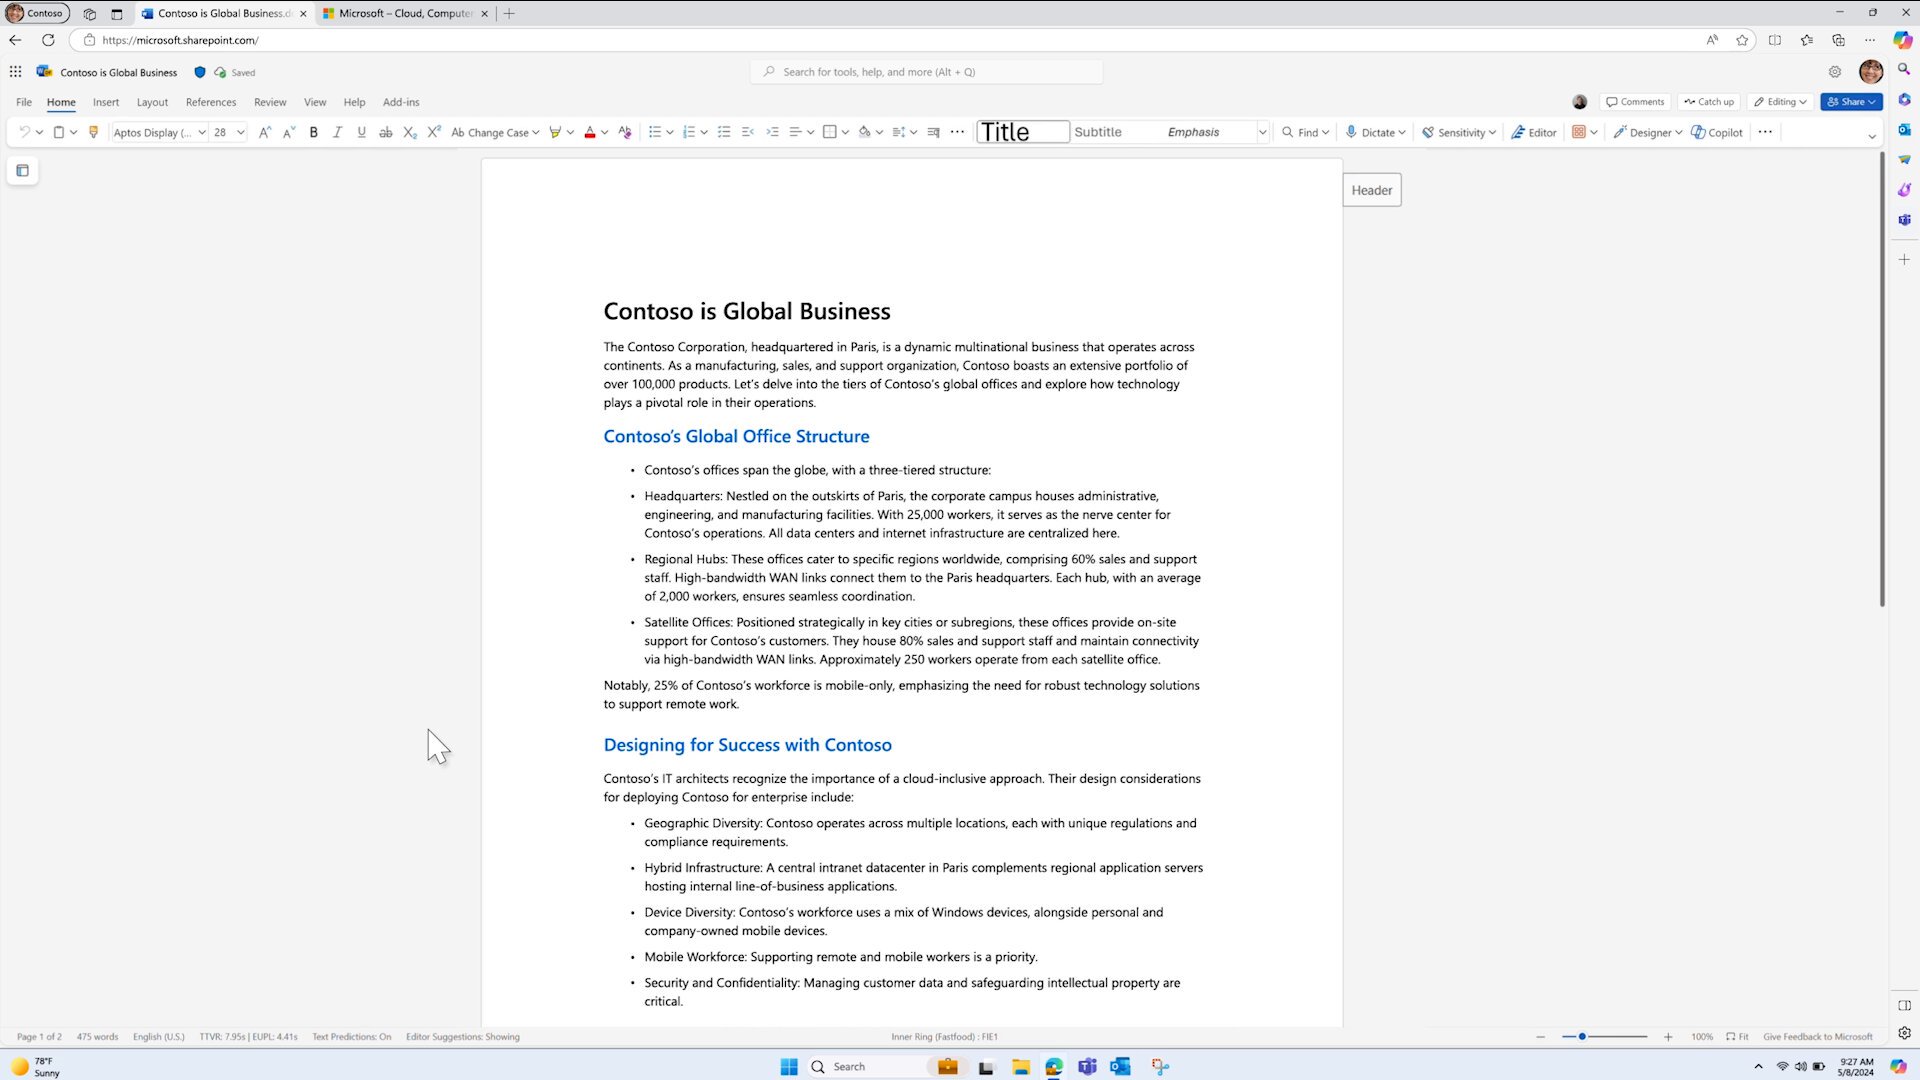Expand the font color dropdown arrow
Screen dimensions: 1920x1080
click(604, 132)
